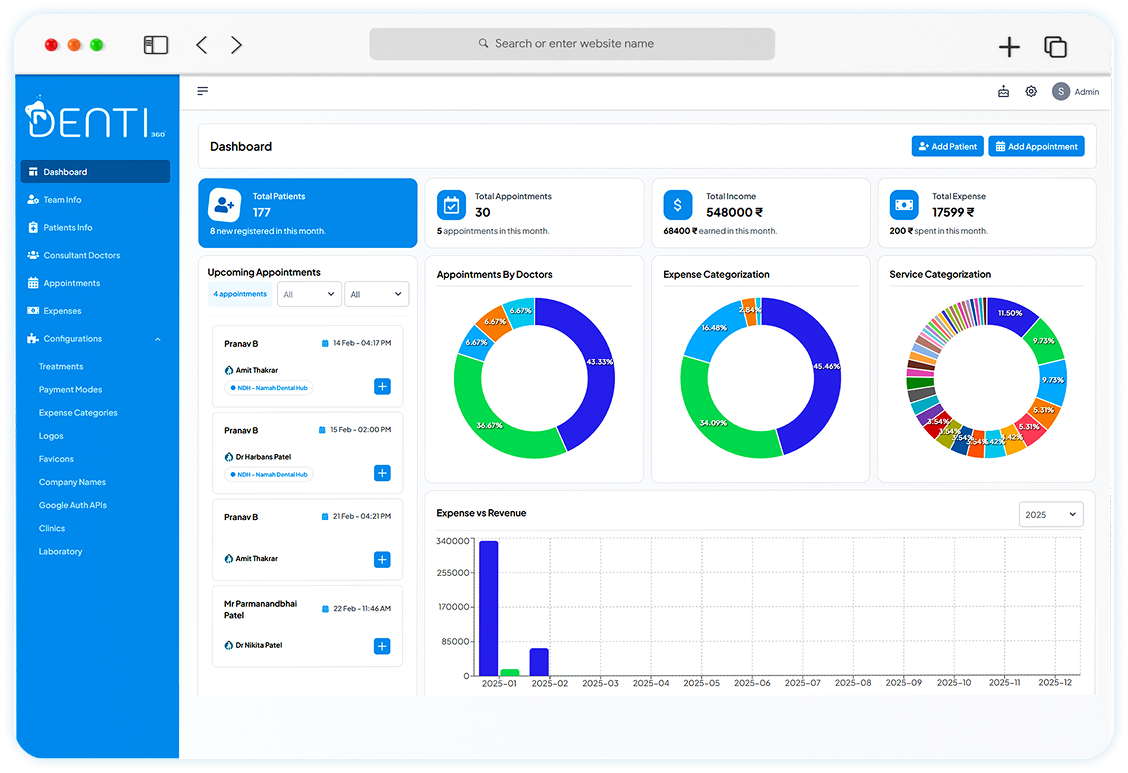Click the Consultant Doctors sidebar icon
The width and height of the screenshot is (1128, 773).
click(x=32, y=255)
